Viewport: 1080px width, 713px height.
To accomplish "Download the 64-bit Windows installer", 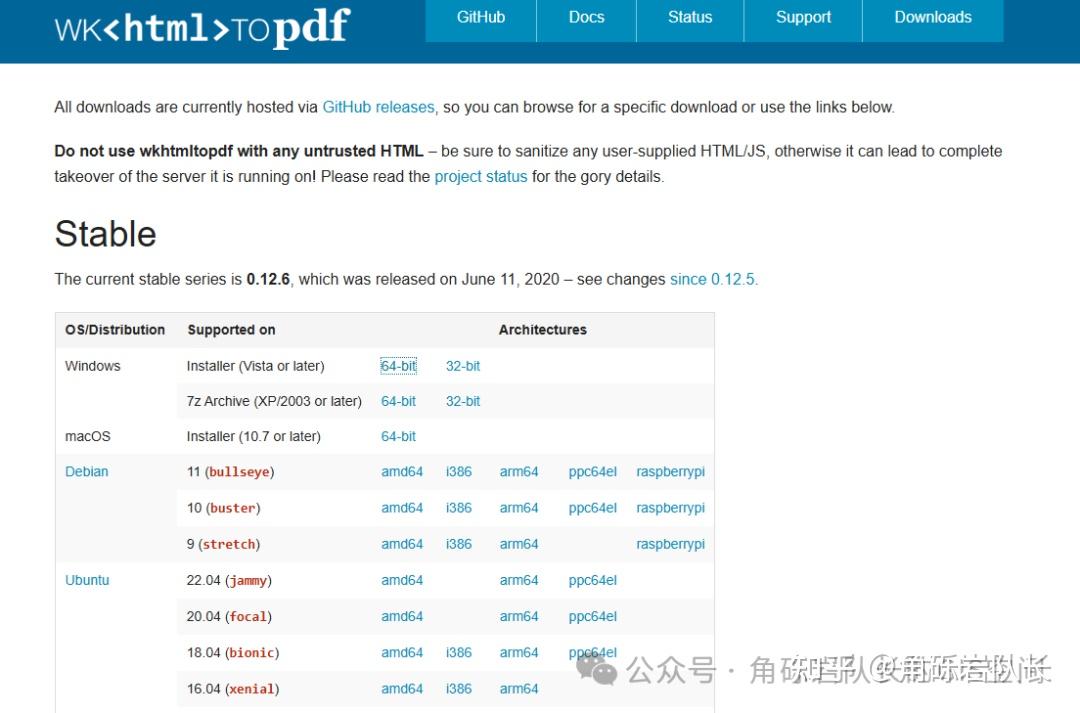I will coord(398,365).
